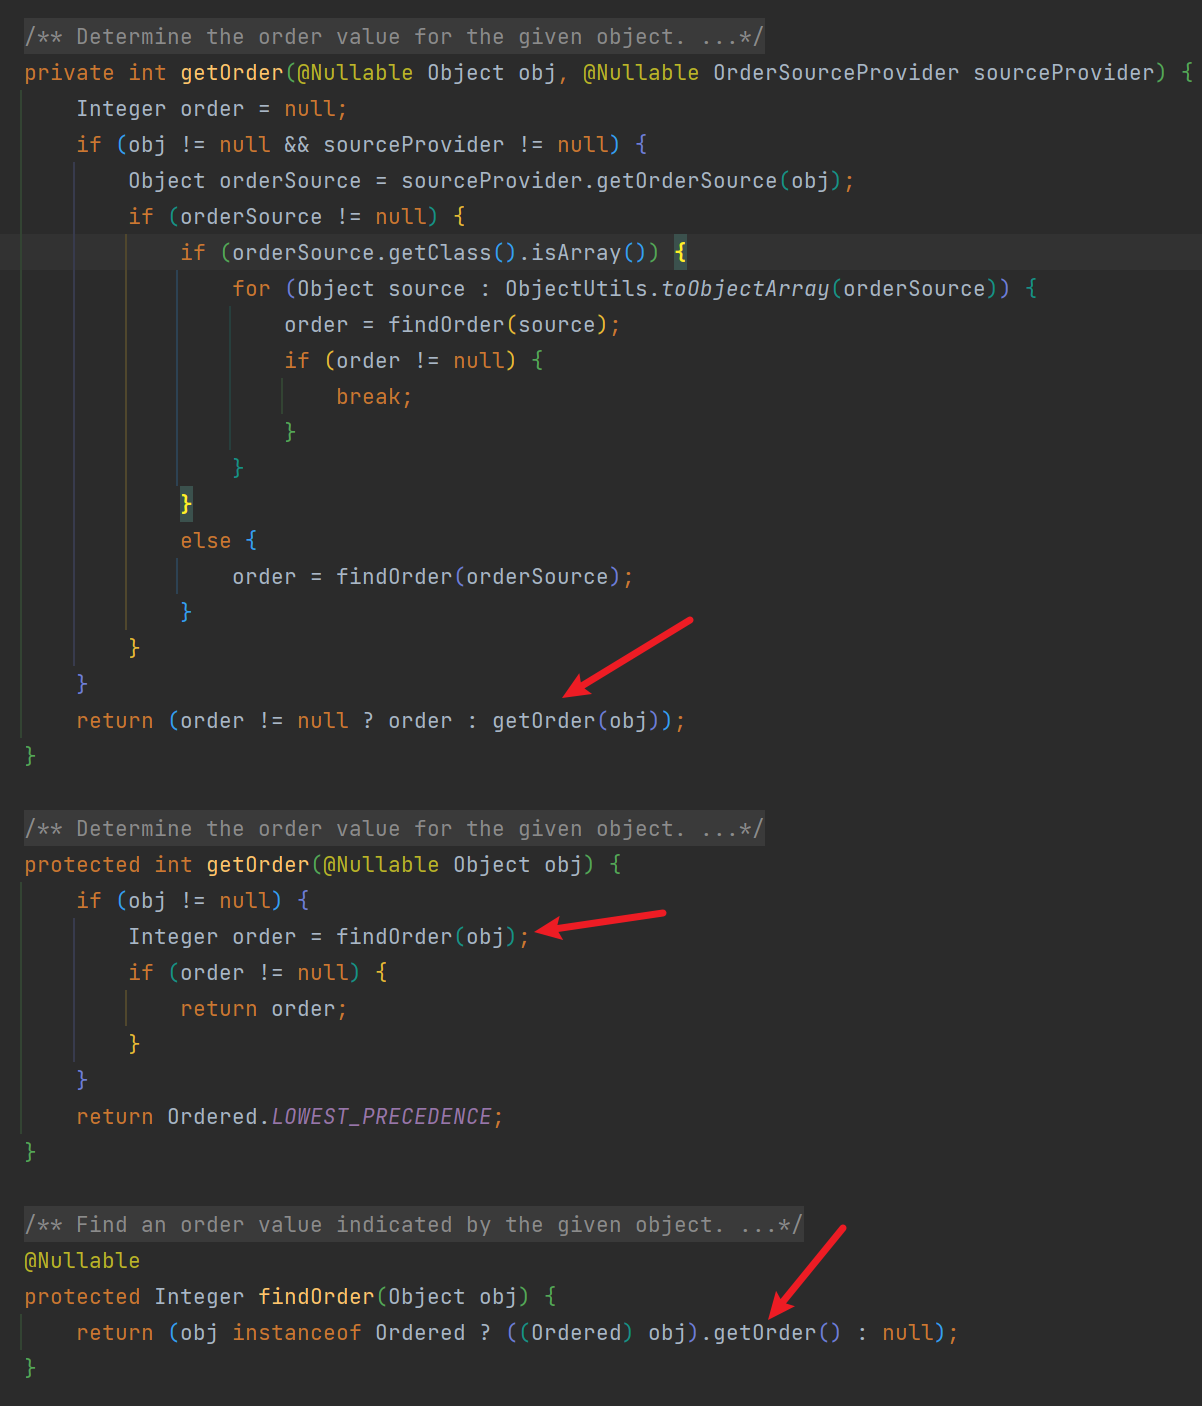
Task: Click the findOrder(orderSource) call
Action: (x=478, y=577)
